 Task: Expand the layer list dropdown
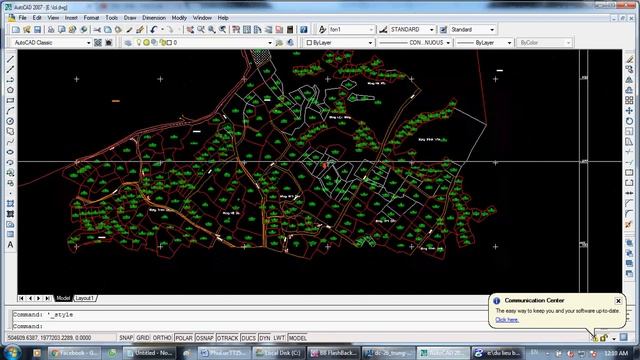(x=270, y=42)
